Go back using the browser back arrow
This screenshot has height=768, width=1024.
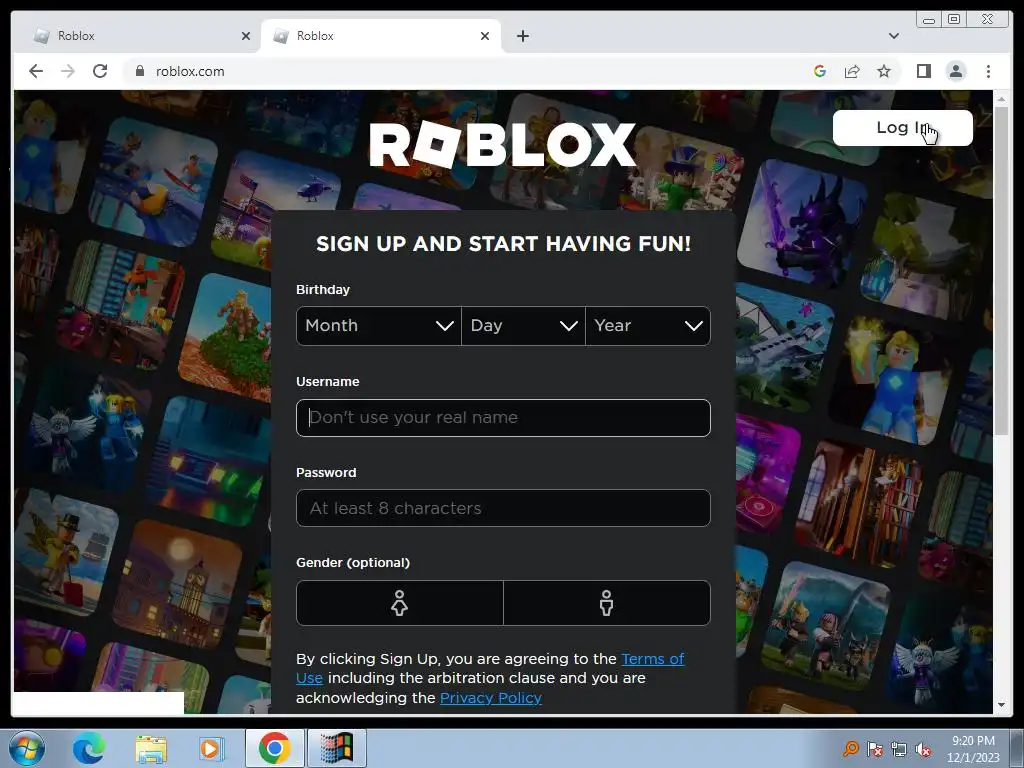36,71
